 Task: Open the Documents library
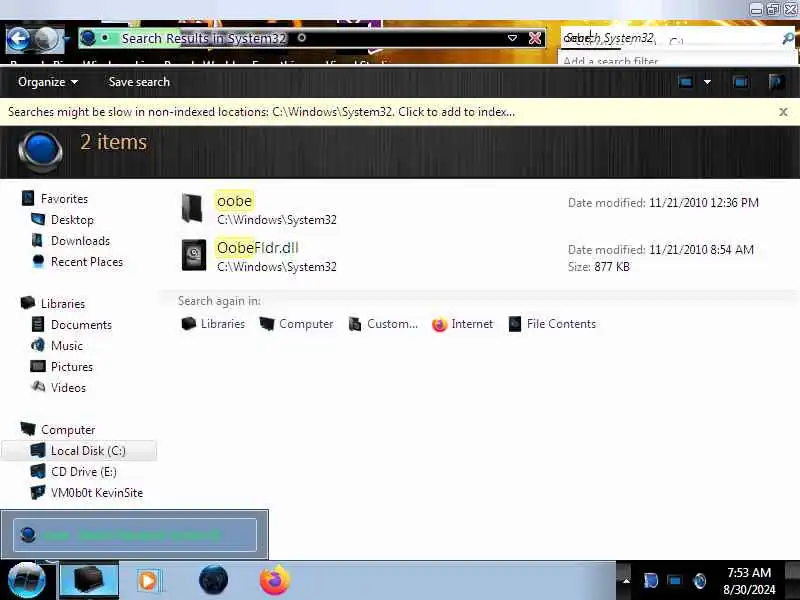[x=71, y=324]
